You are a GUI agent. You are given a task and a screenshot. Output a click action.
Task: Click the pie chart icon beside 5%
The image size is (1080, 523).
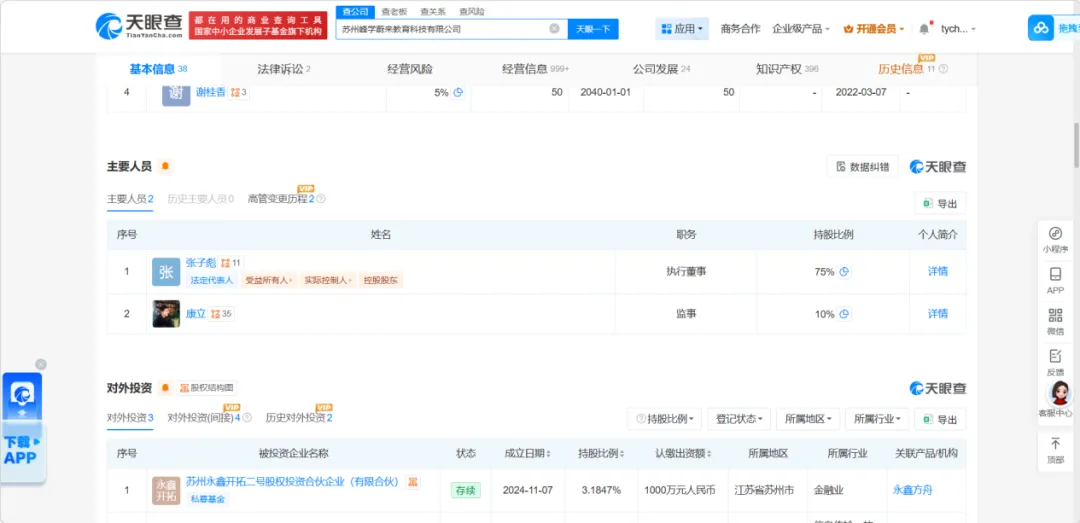click(458, 92)
